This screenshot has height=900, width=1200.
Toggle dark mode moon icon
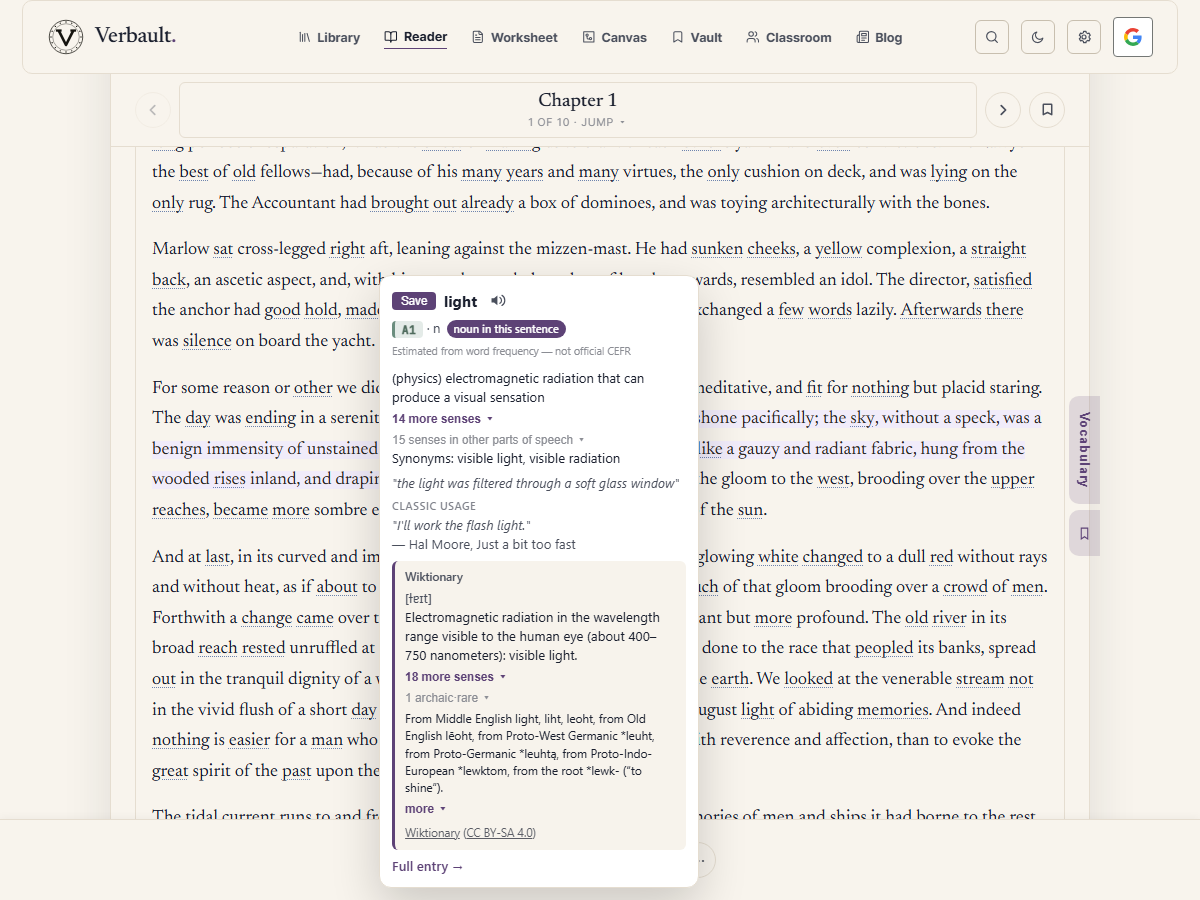pos(1038,37)
